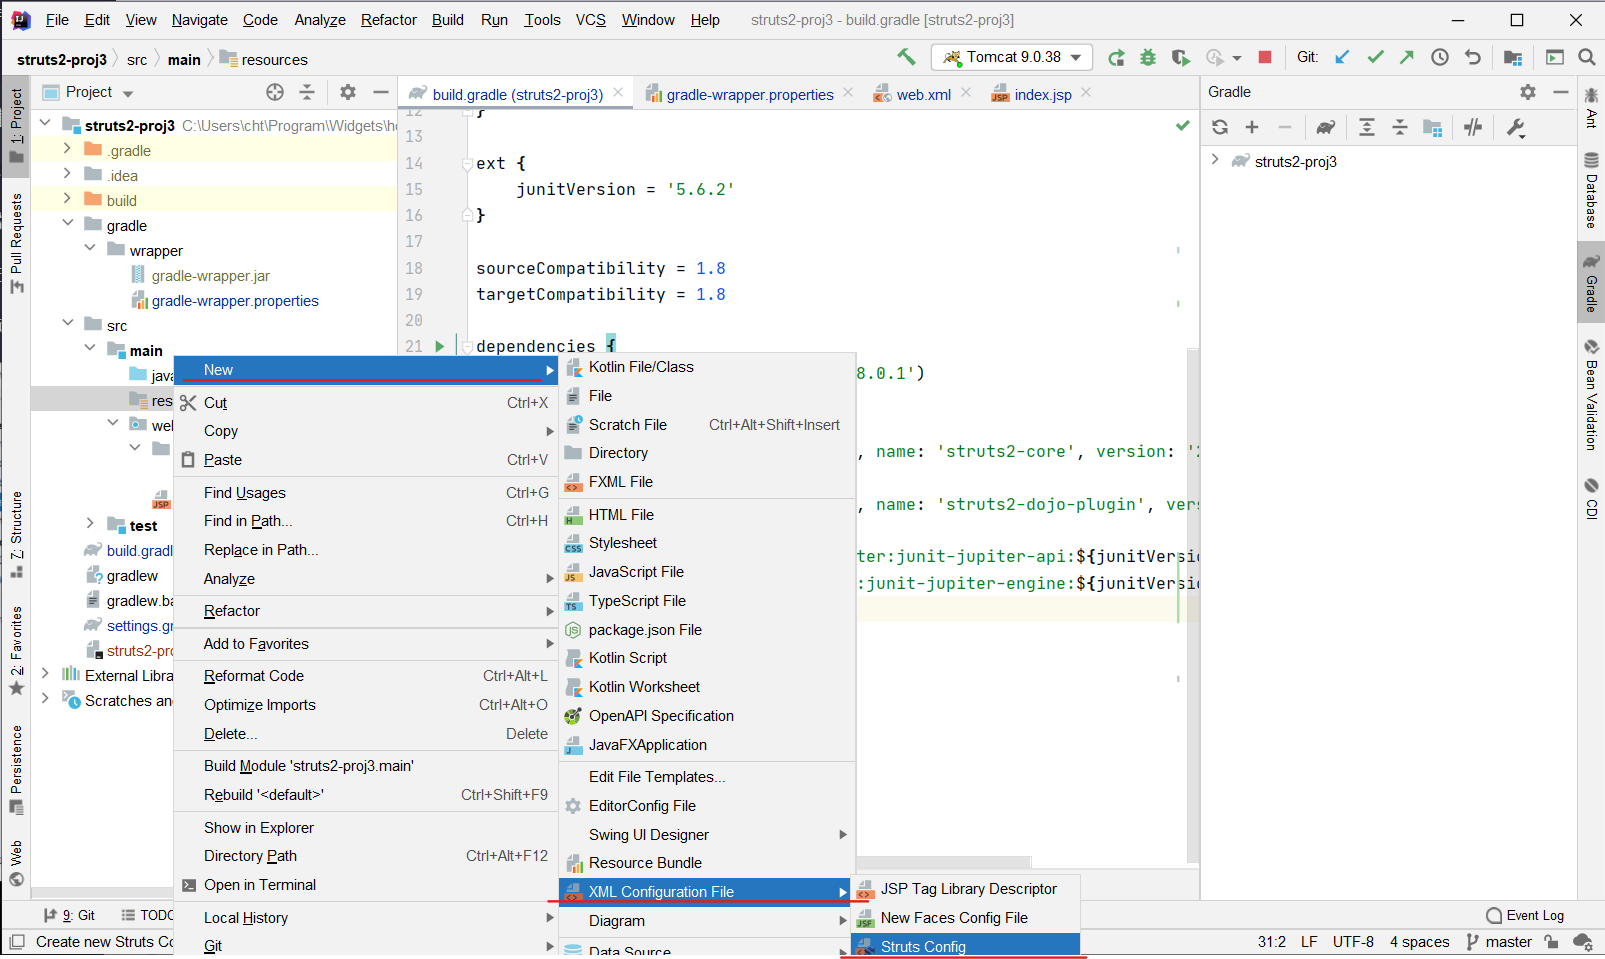1605x959 pixels.
Task: Expand External Libraries node
Action: point(45,674)
